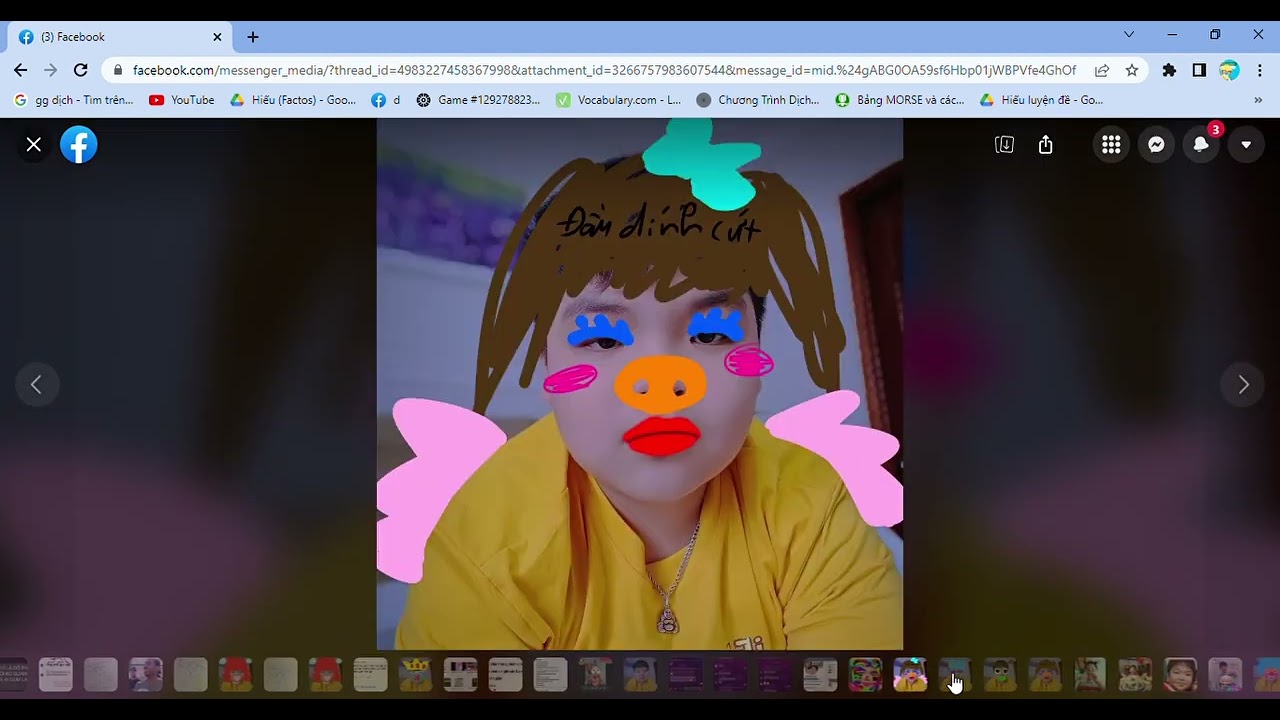The height and width of the screenshot is (720, 1280).
Task: Go to the next photo
Action: (1243, 385)
